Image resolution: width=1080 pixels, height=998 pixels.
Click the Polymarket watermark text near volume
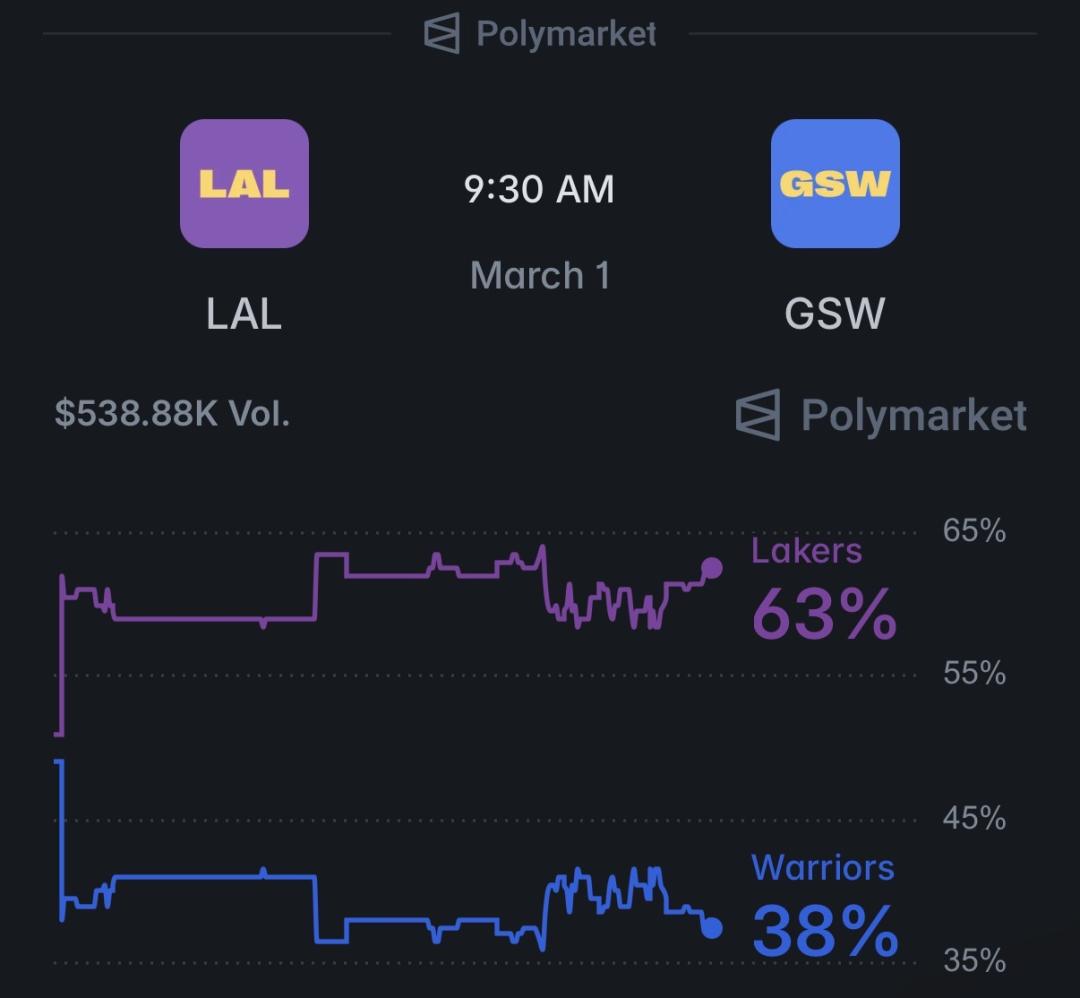click(x=914, y=415)
